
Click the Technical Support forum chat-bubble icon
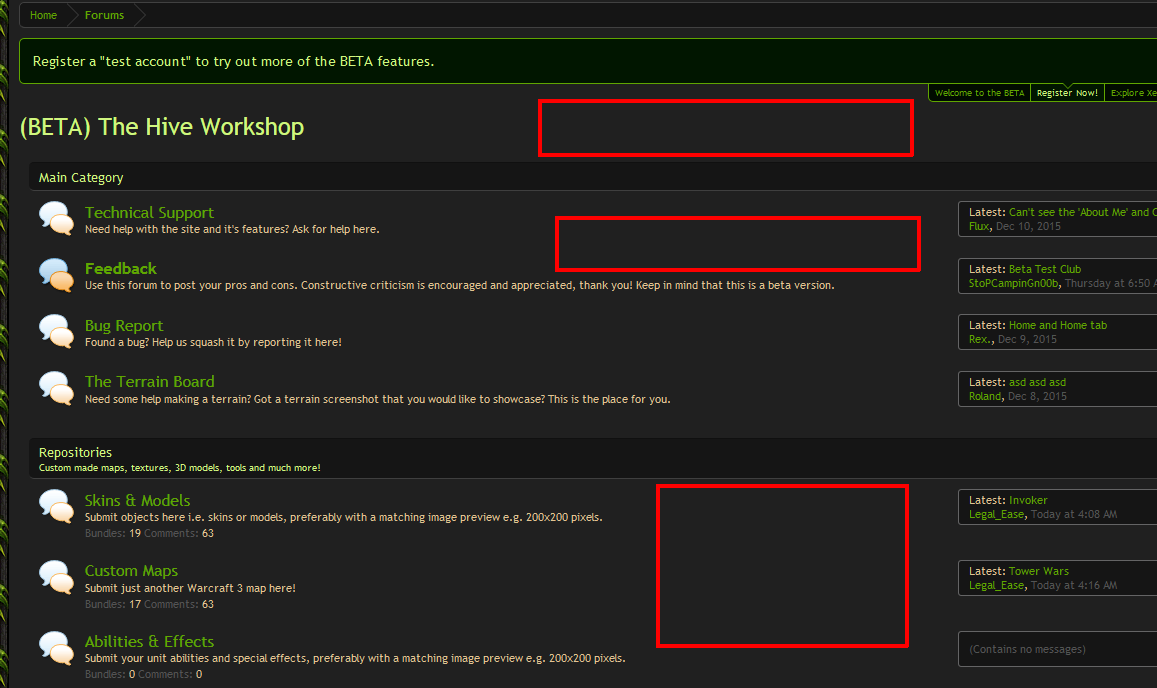point(56,219)
